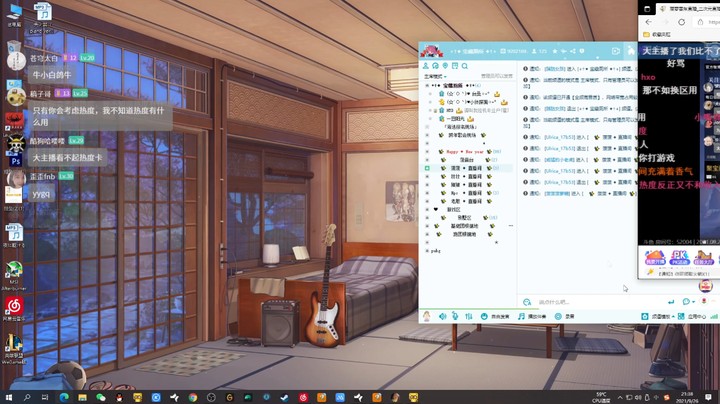This screenshot has width=720, height=404.
Task: Open the notification center icon
Action: (x=709, y=397)
